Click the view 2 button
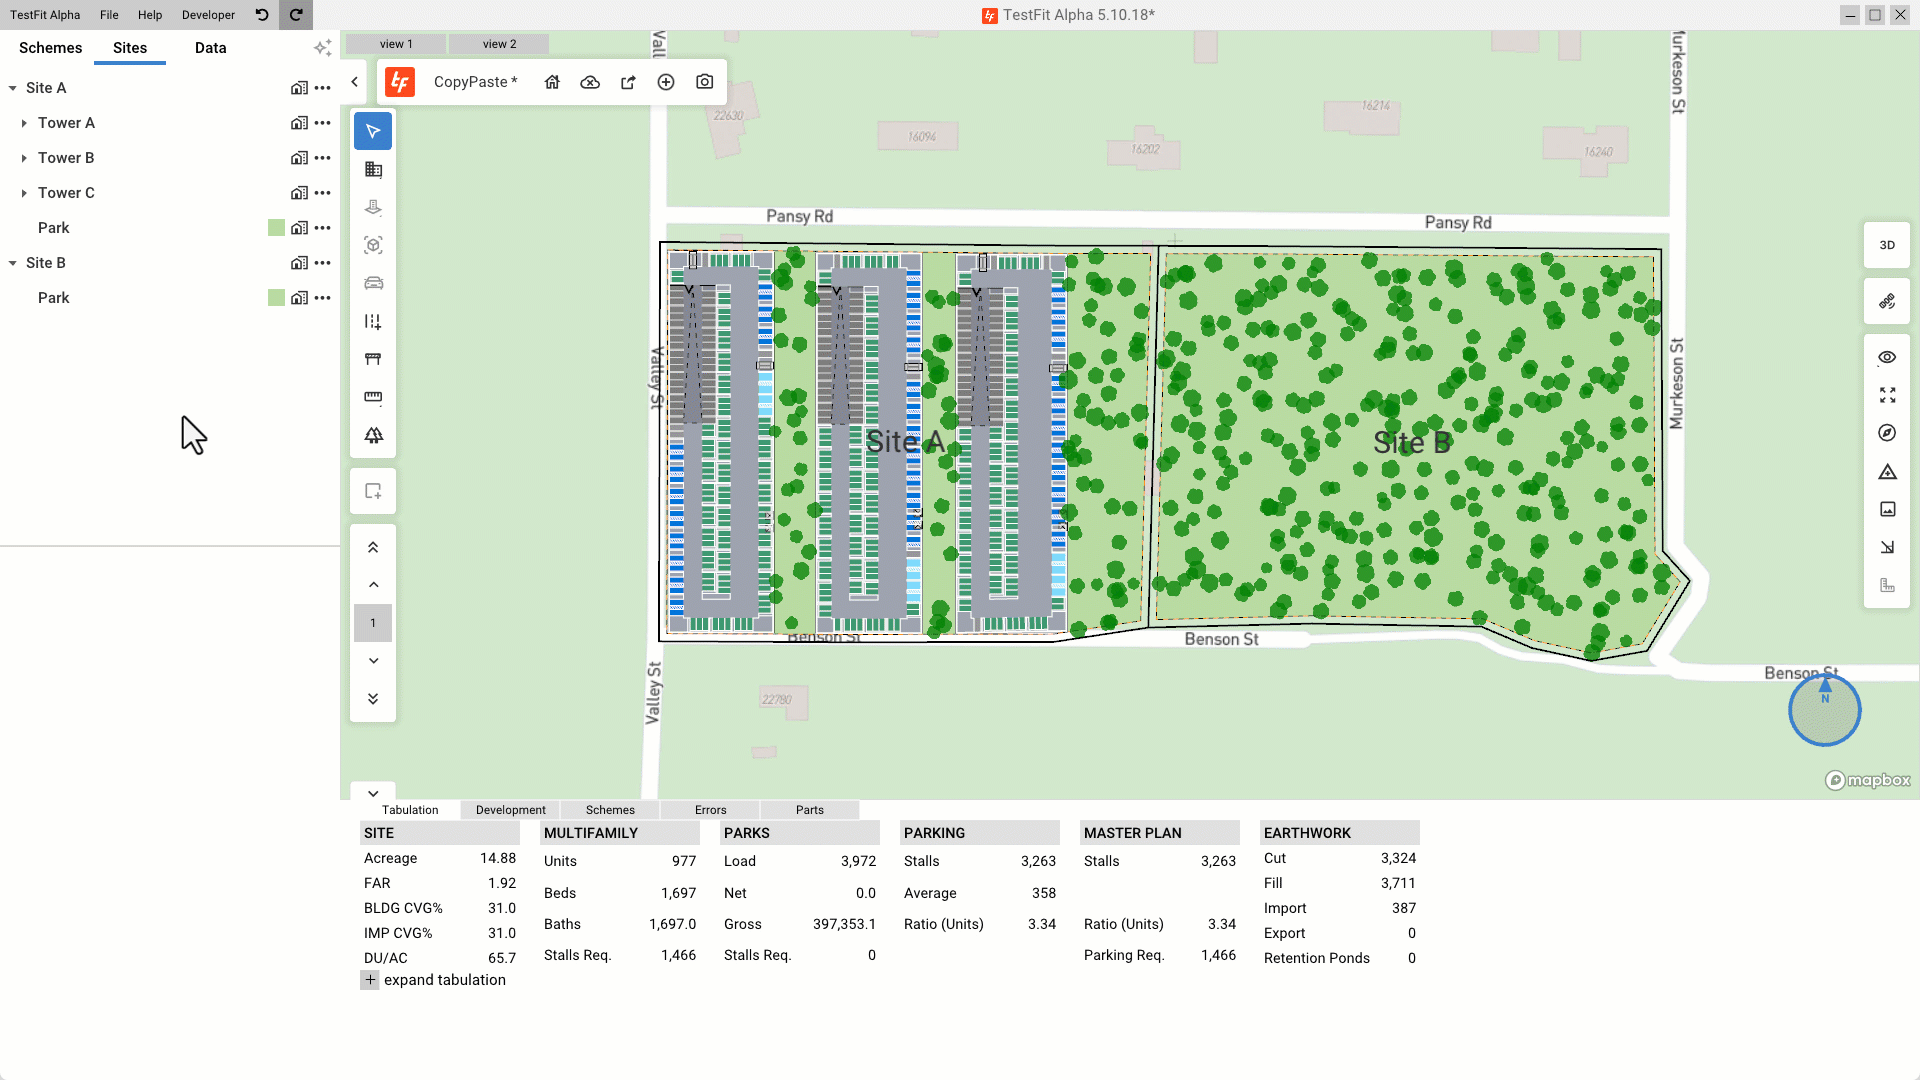 coord(499,44)
